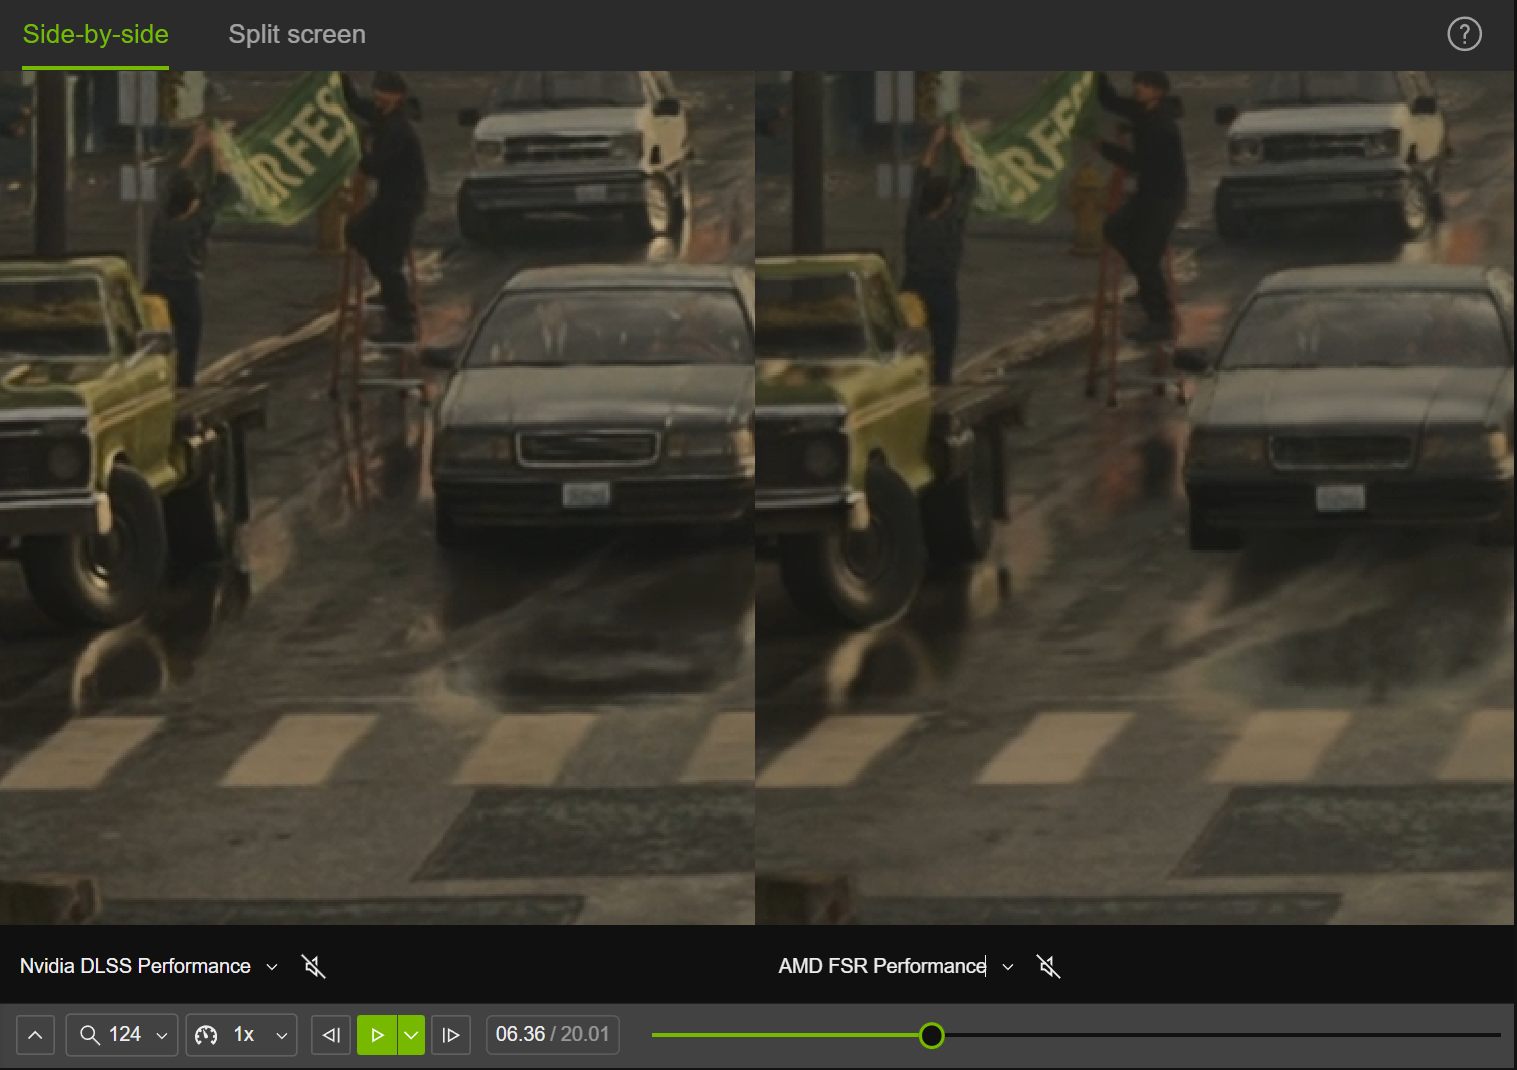The height and width of the screenshot is (1070, 1517).
Task: Switch to the Split screen tab
Action: [x=297, y=34]
